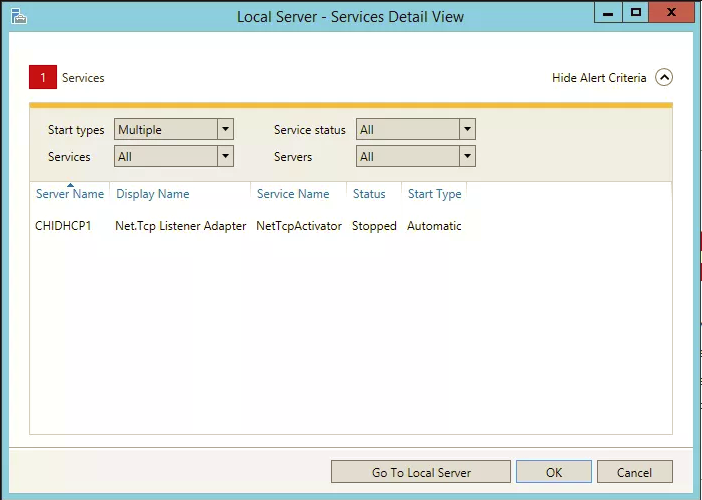Click the Automatic start type cell
The image size is (702, 500).
434,226
